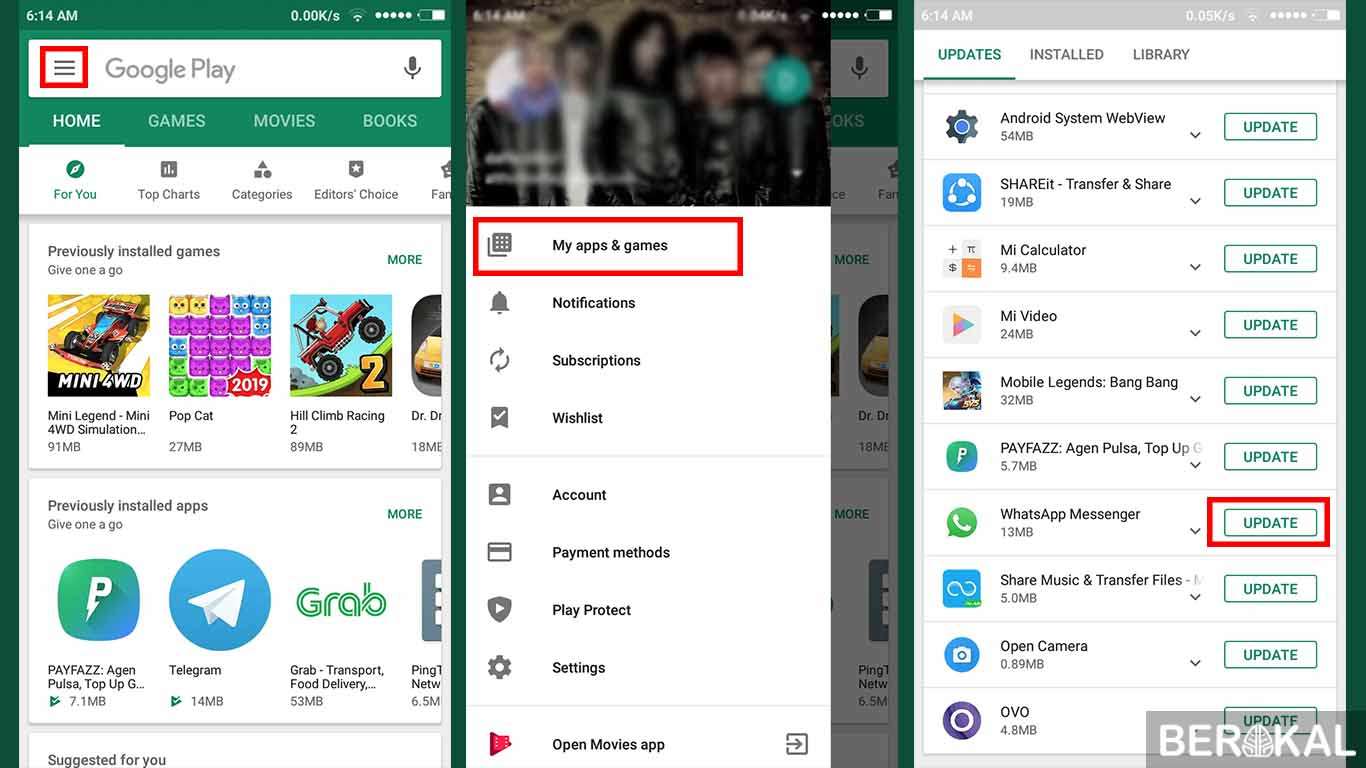Click the WhatsApp Messenger app icon
Image resolution: width=1366 pixels, height=768 pixels.
962,522
